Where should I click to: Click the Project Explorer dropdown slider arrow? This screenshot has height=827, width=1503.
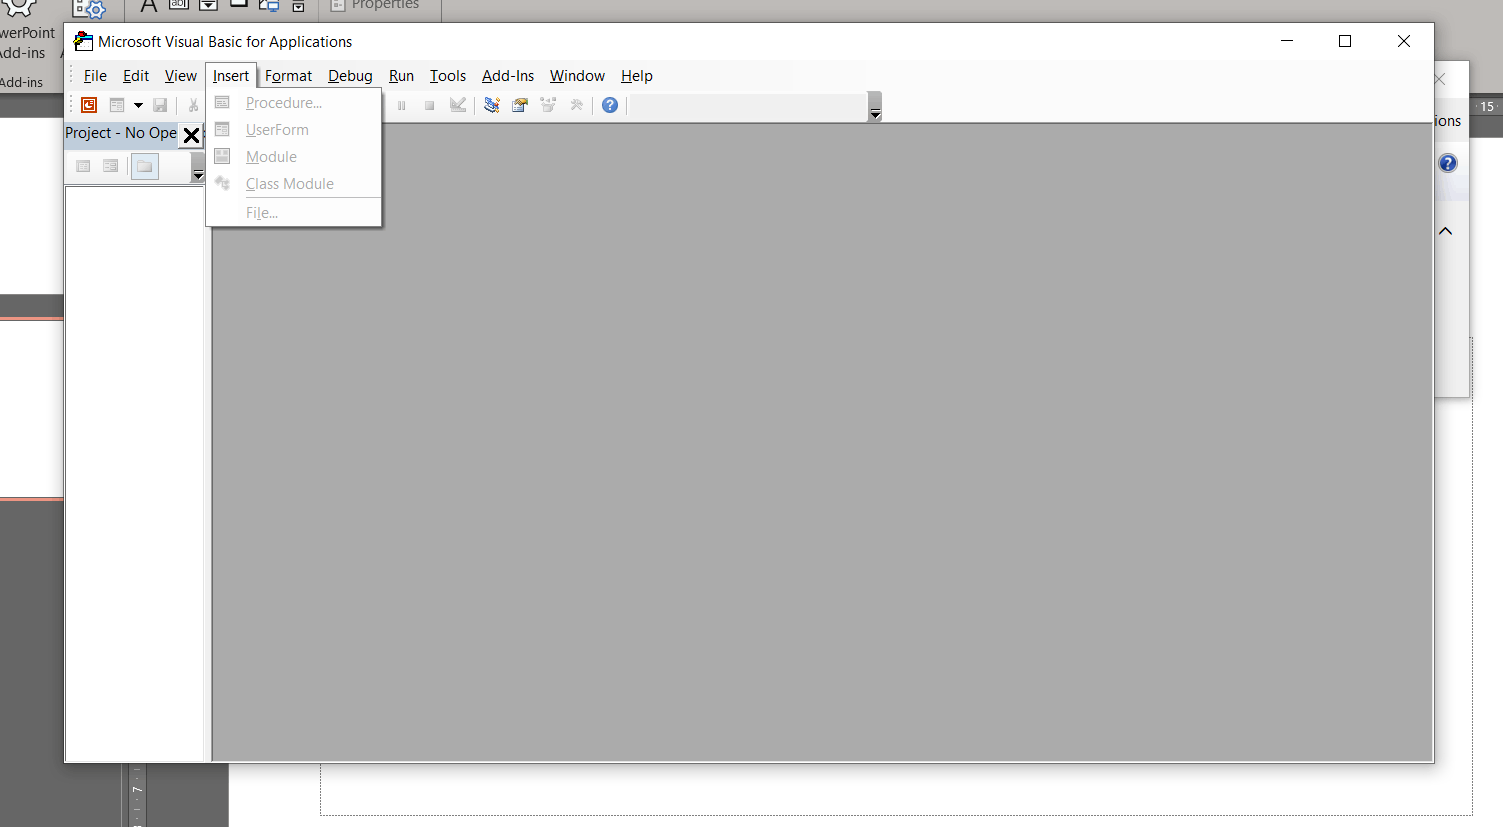click(197, 172)
